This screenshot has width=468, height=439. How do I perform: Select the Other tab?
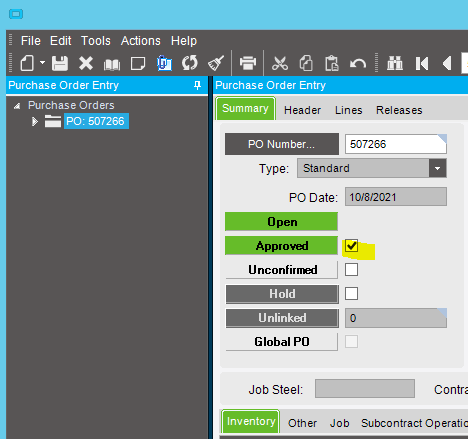coord(302,423)
